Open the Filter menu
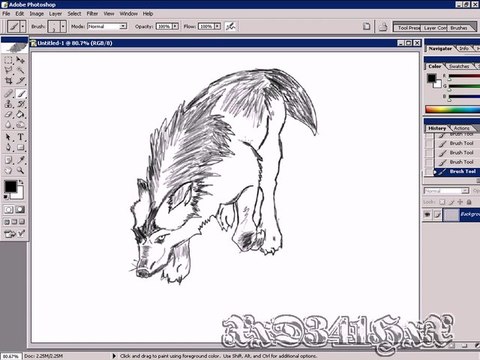This screenshot has height=360, width=480. coord(92,14)
